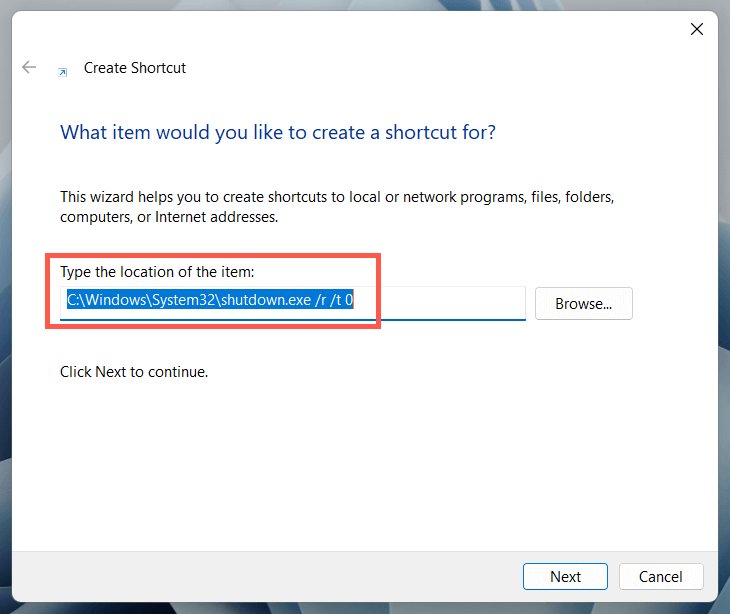This screenshot has width=730, height=614.
Task: Click the "Type the location of the item" label
Action: tap(159, 272)
